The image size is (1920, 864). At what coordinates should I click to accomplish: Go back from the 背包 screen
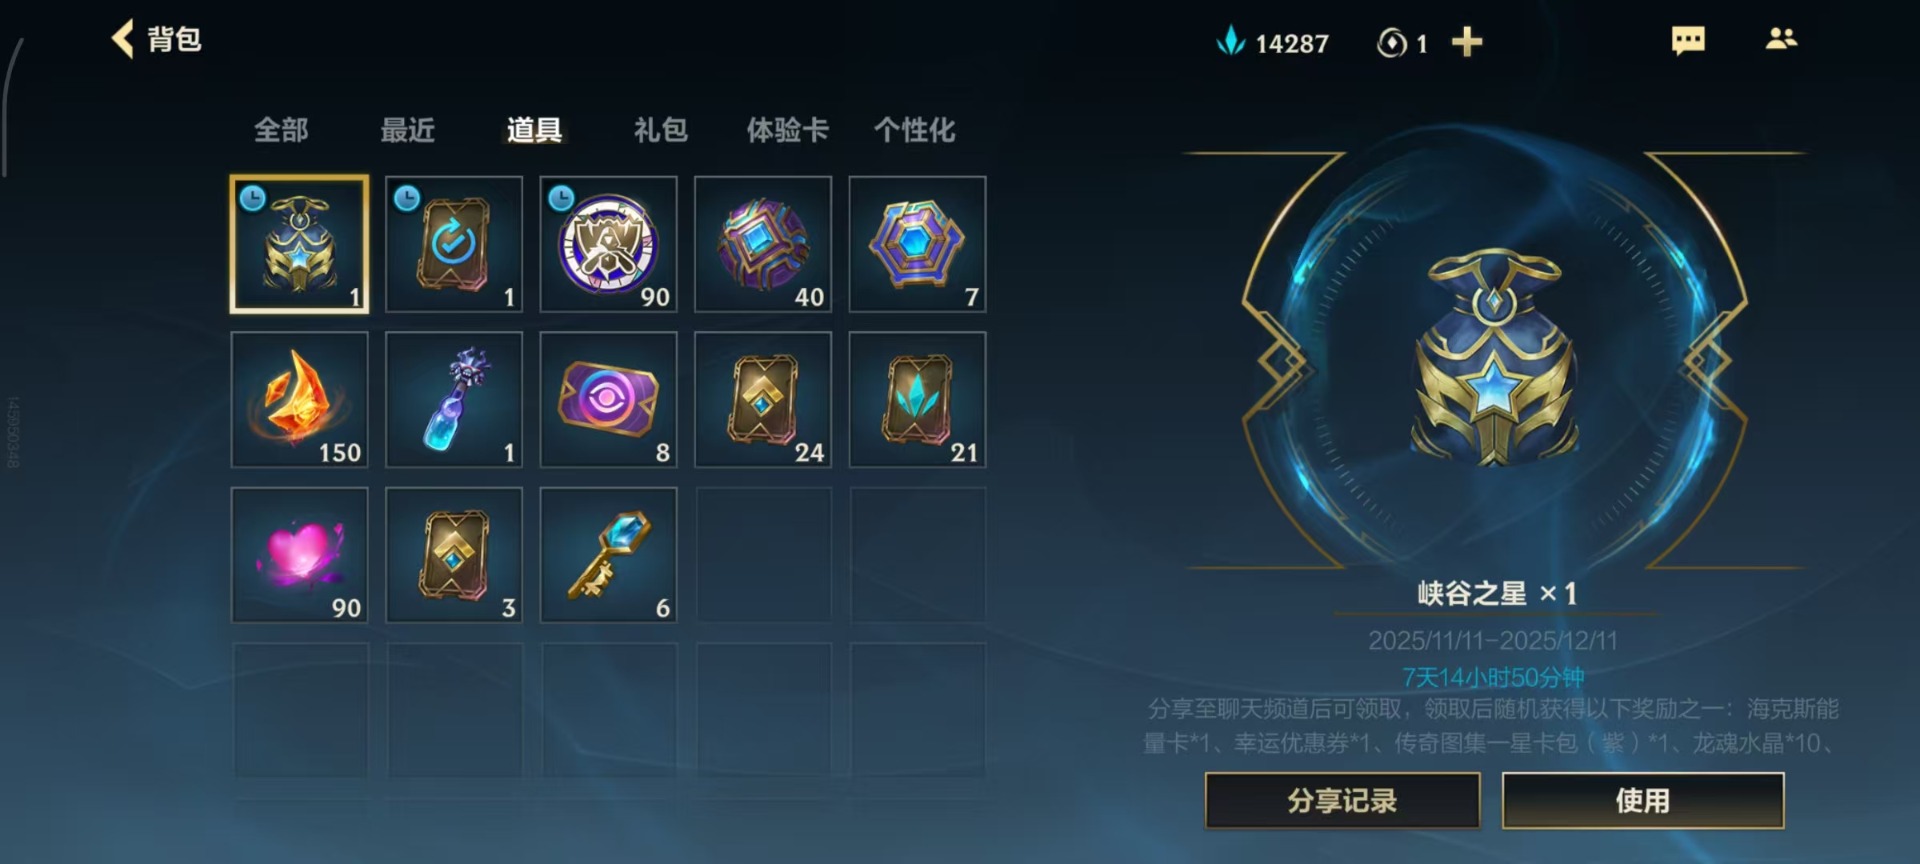tap(123, 40)
